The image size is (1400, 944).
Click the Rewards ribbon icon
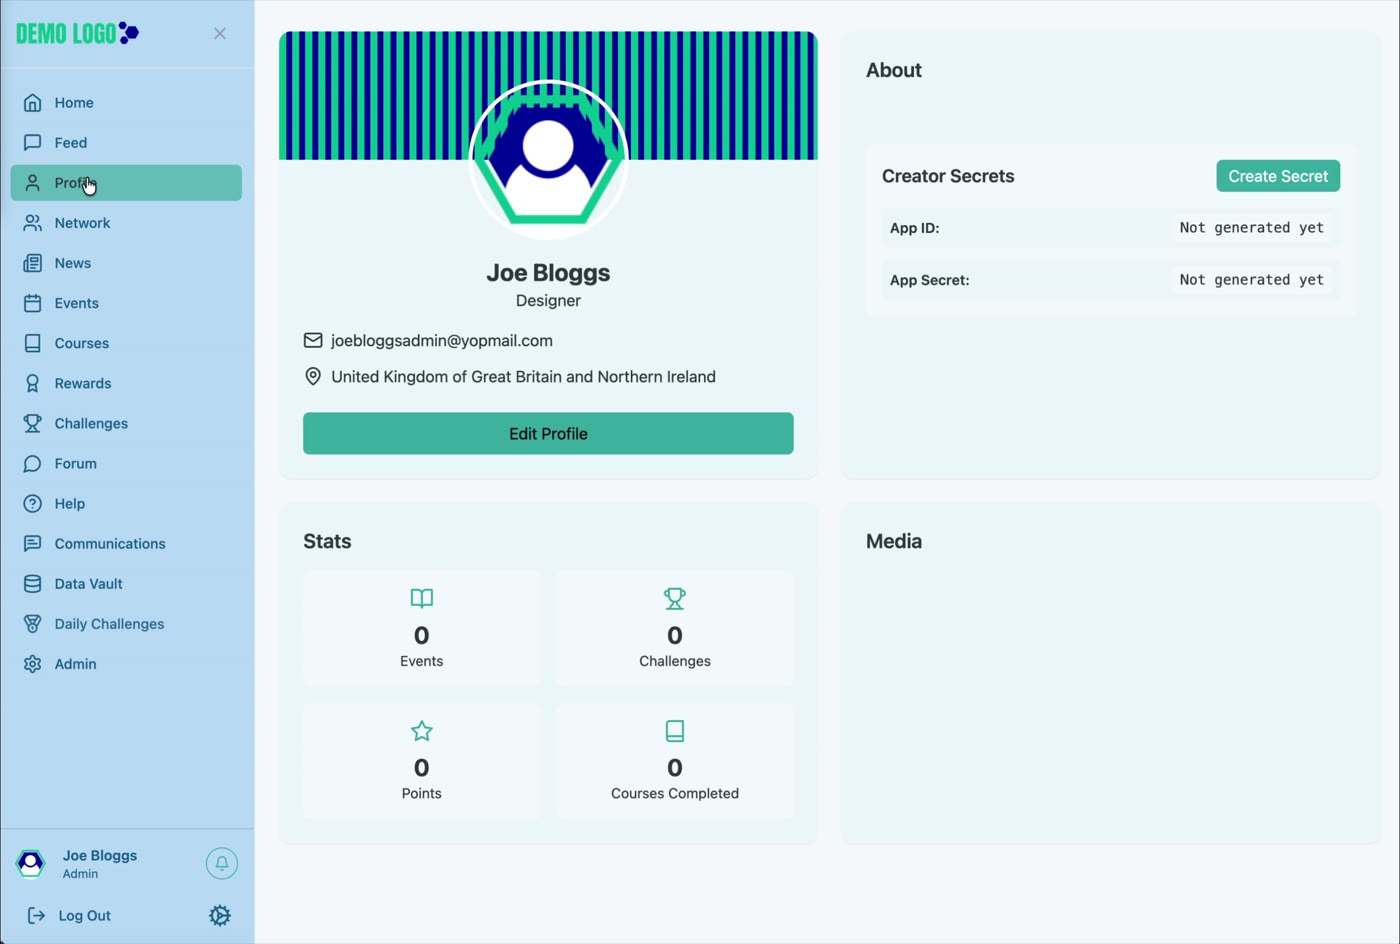point(33,383)
